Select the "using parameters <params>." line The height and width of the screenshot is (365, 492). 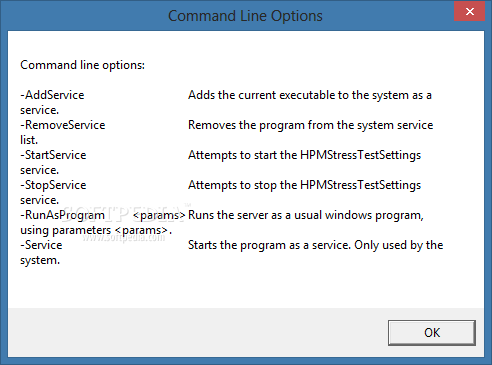pyautogui.click(x=96, y=230)
